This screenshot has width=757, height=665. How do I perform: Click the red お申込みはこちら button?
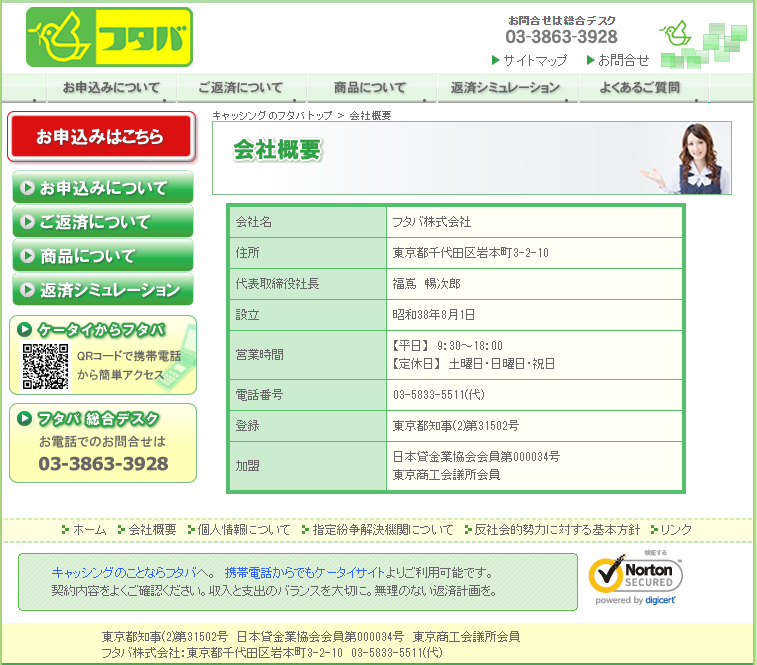pos(101,137)
